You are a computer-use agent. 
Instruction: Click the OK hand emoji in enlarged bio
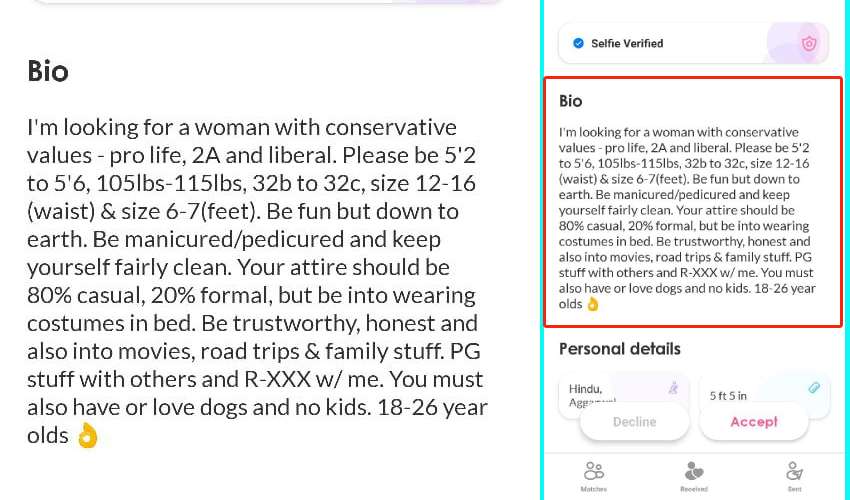click(88, 435)
